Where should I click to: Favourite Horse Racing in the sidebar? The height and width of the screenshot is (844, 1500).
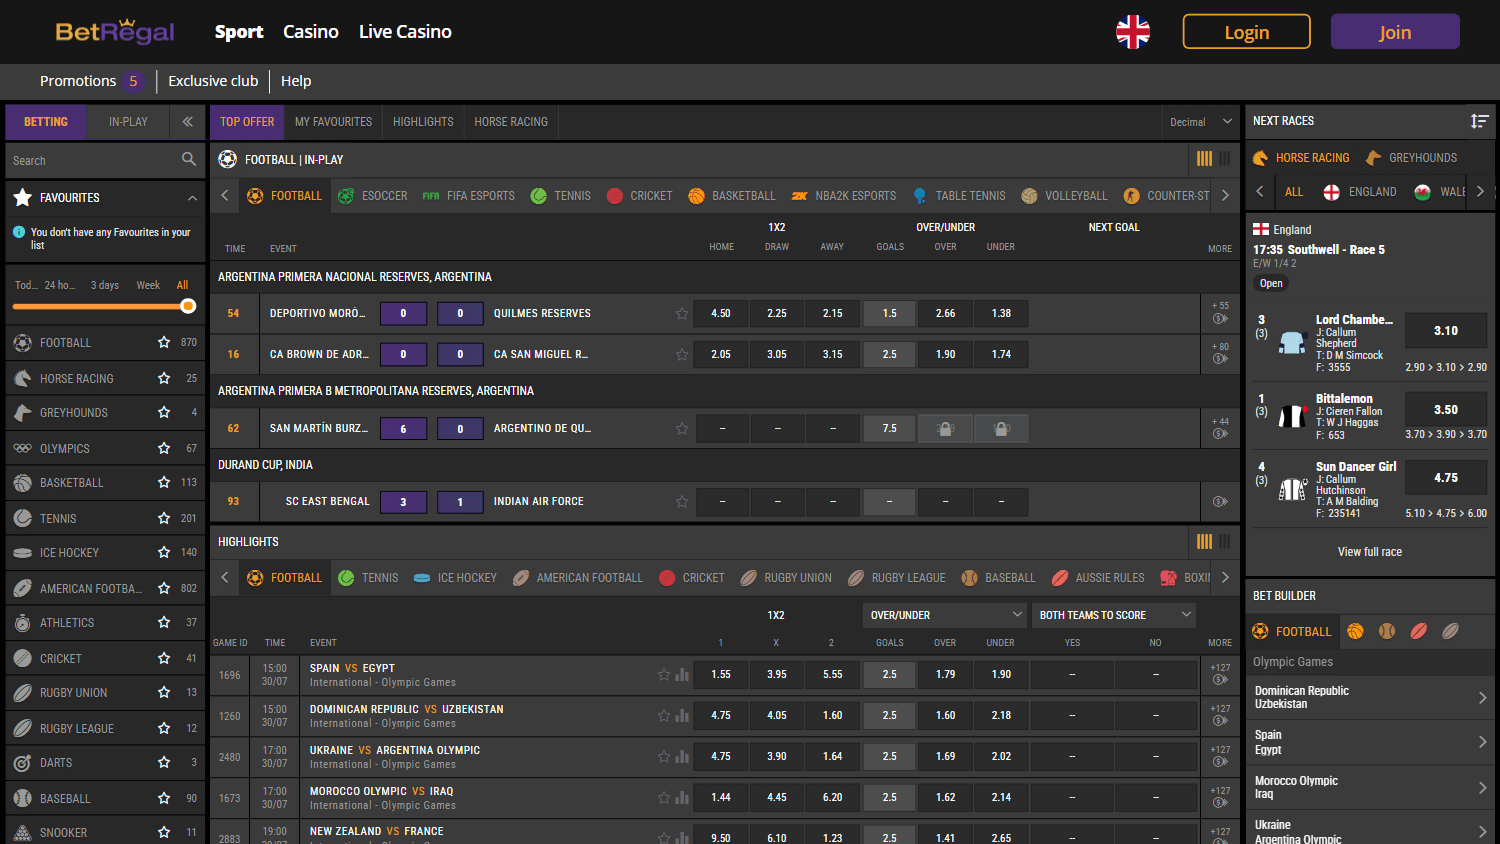pos(164,379)
